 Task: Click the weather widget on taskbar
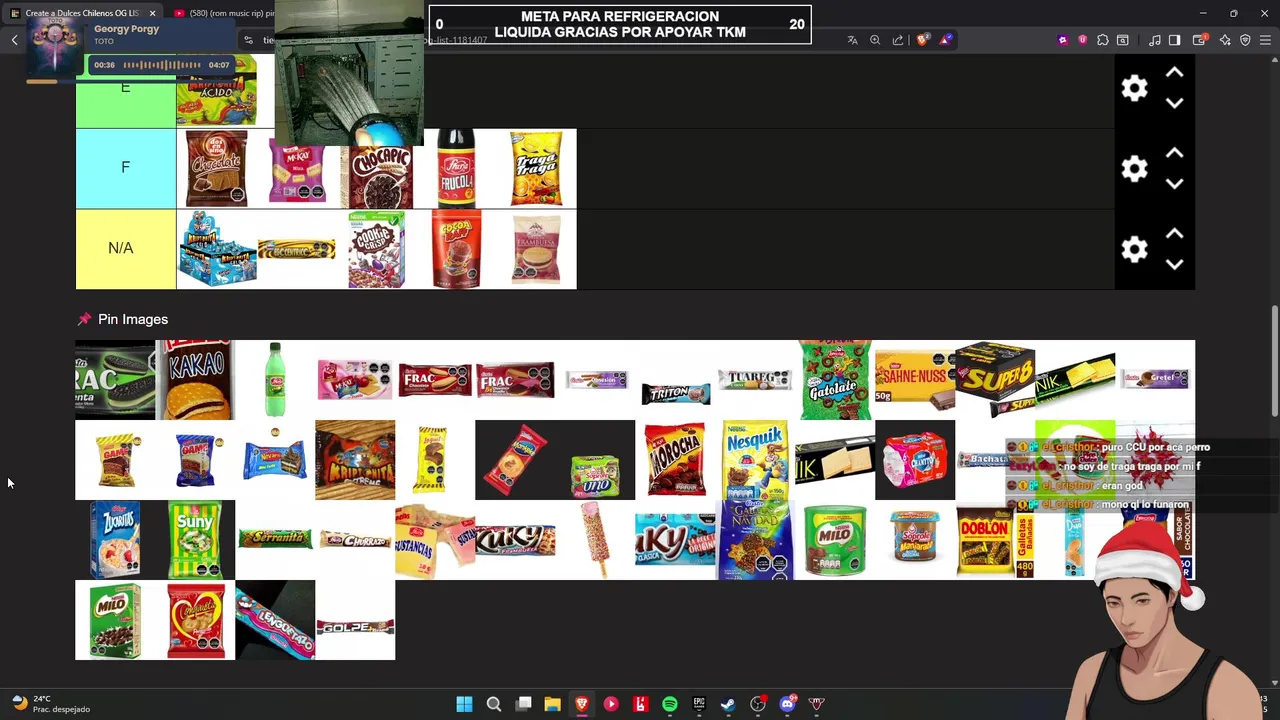[x=50, y=704]
